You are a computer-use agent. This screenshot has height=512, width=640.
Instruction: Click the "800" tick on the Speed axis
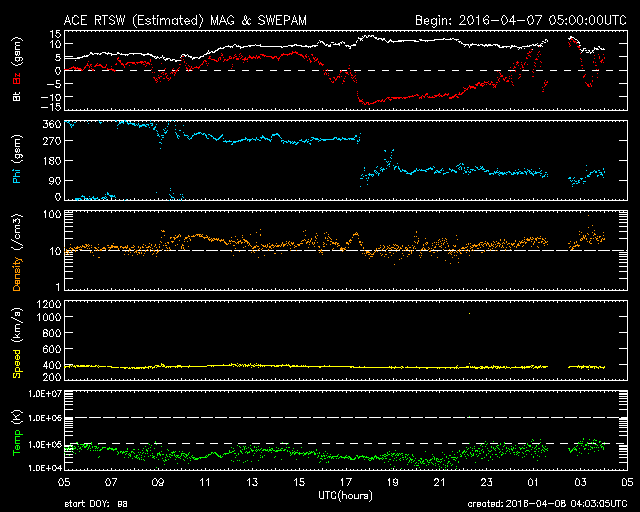pyautogui.click(x=52, y=333)
